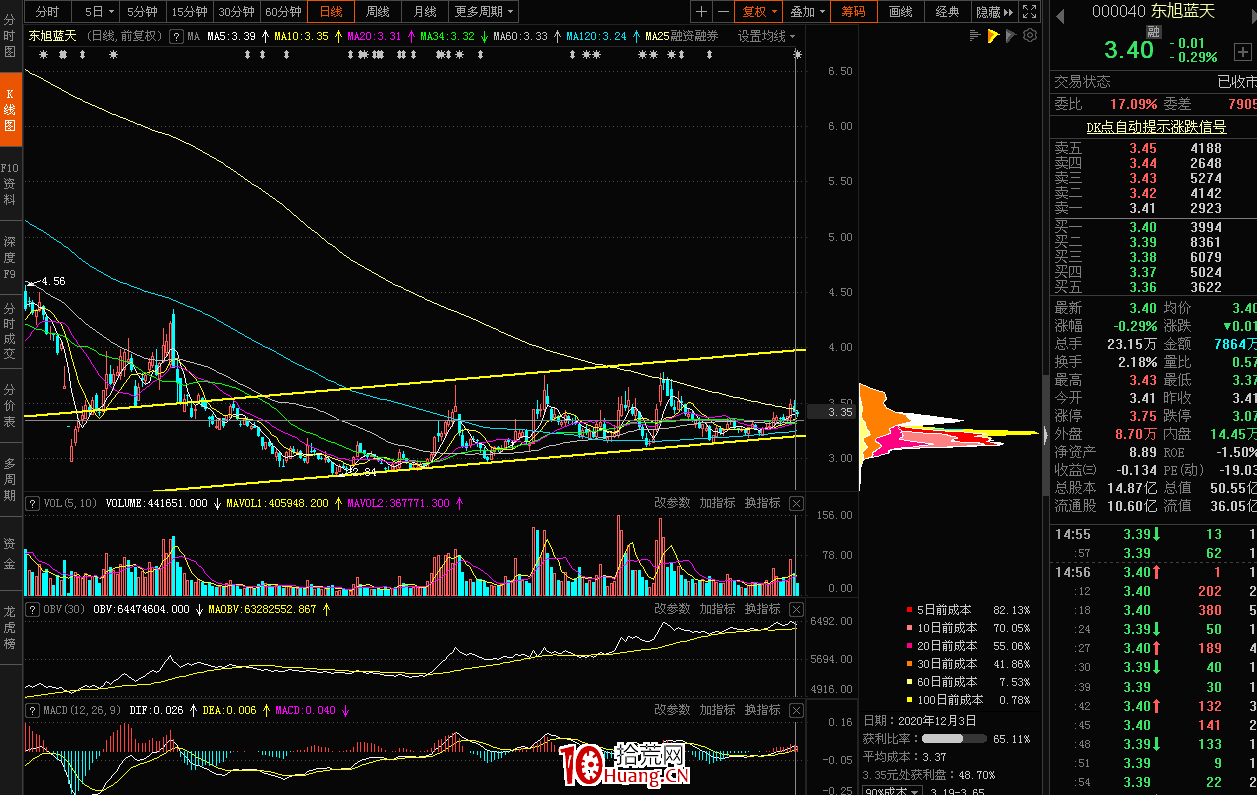This screenshot has height=795, width=1257.
Task: Click the chip distribution bars icon
Action: click(975, 36)
